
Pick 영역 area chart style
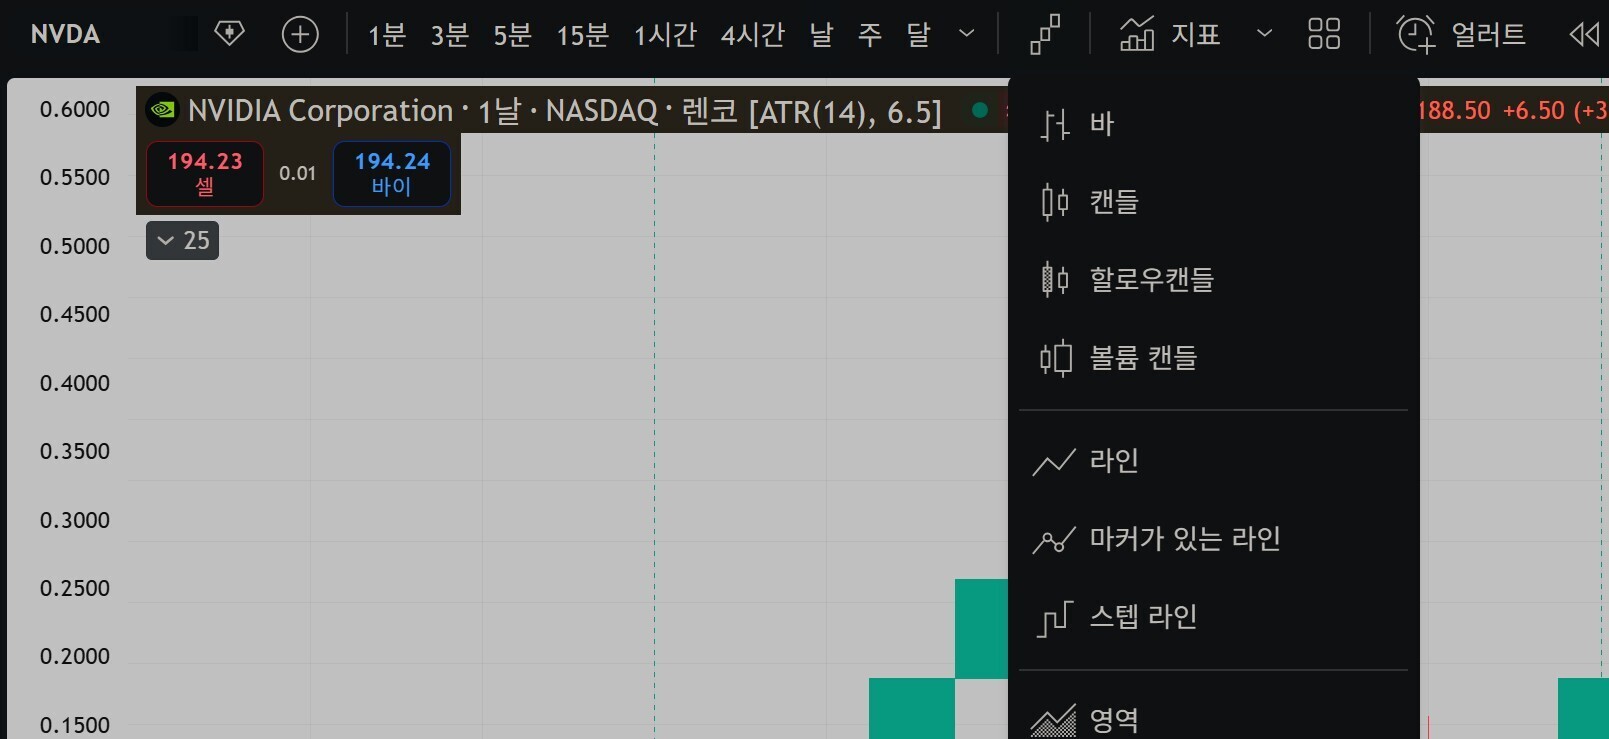(1213, 718)
